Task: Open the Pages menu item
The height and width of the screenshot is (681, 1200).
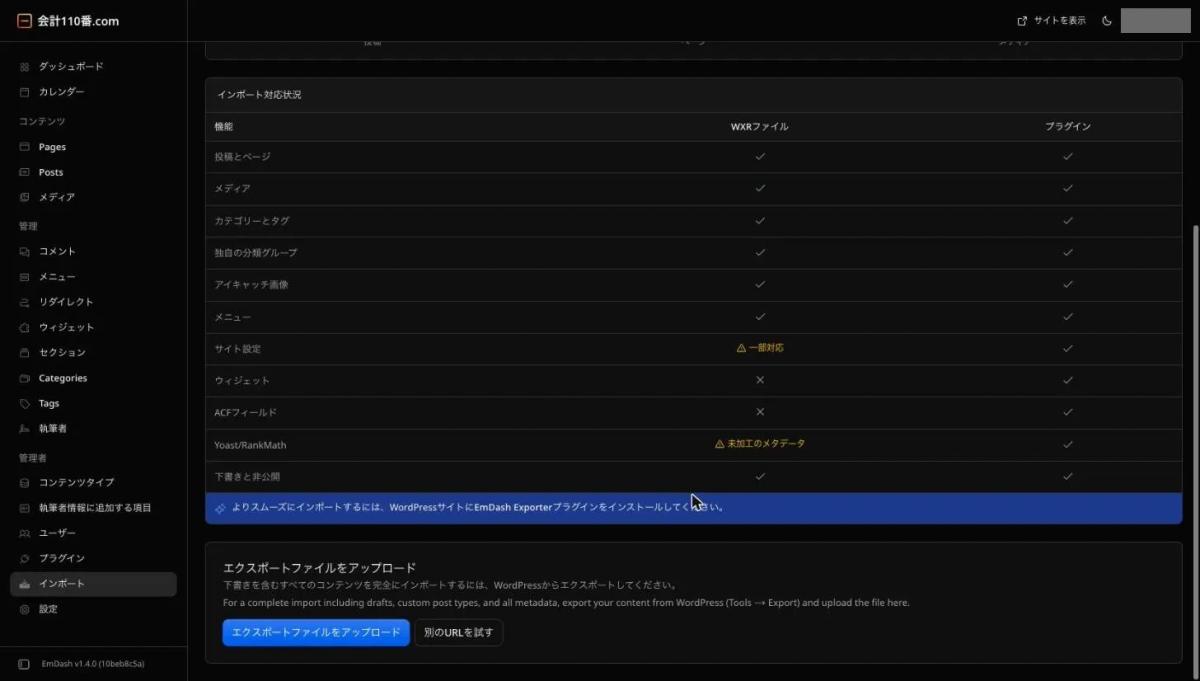Action: (93, 147)
